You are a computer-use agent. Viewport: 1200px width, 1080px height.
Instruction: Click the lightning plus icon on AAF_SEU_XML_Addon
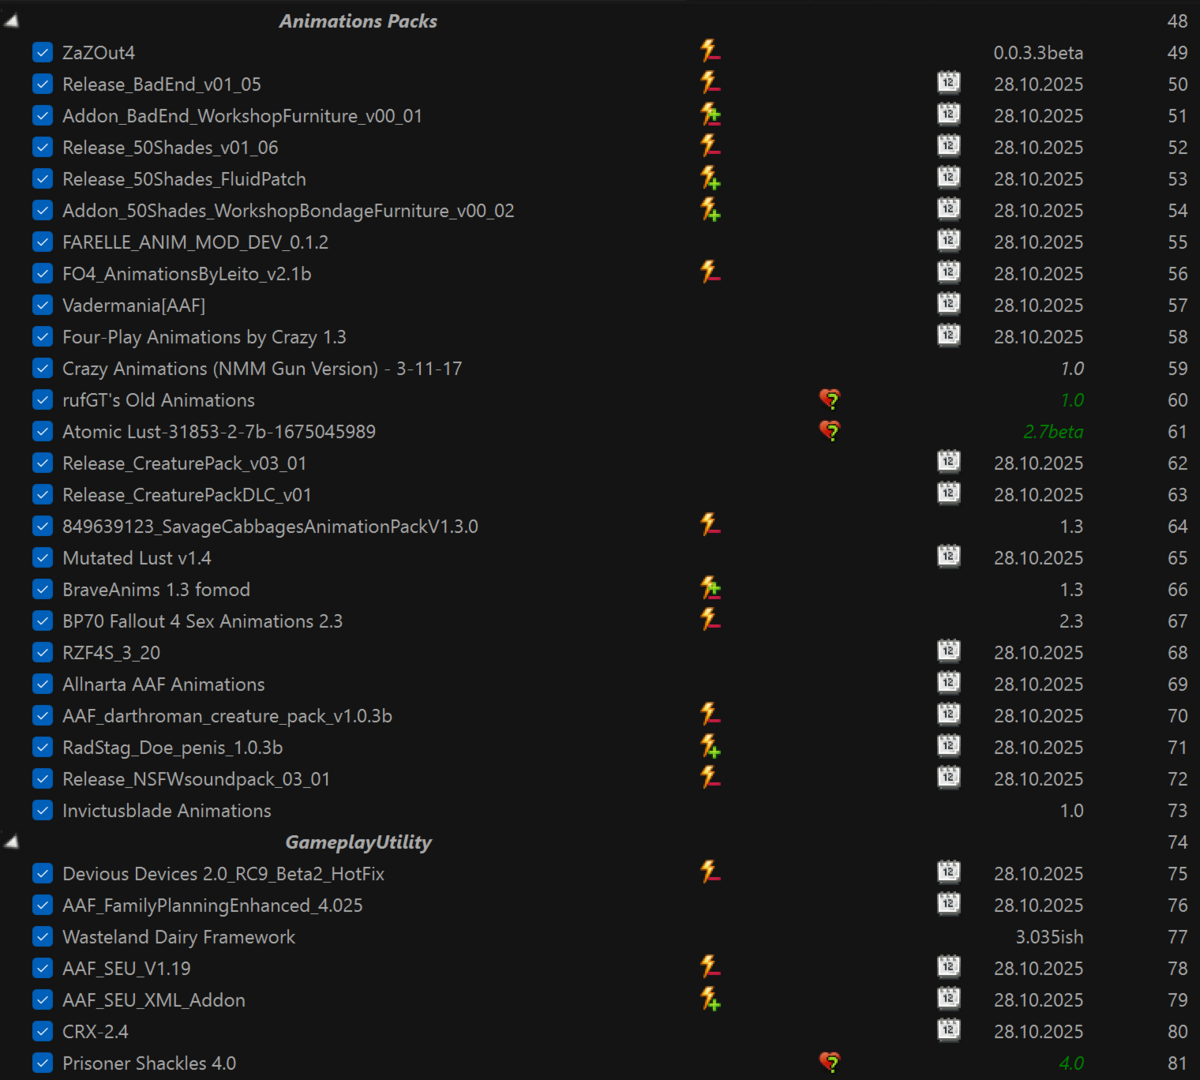(x=710, y=999)
